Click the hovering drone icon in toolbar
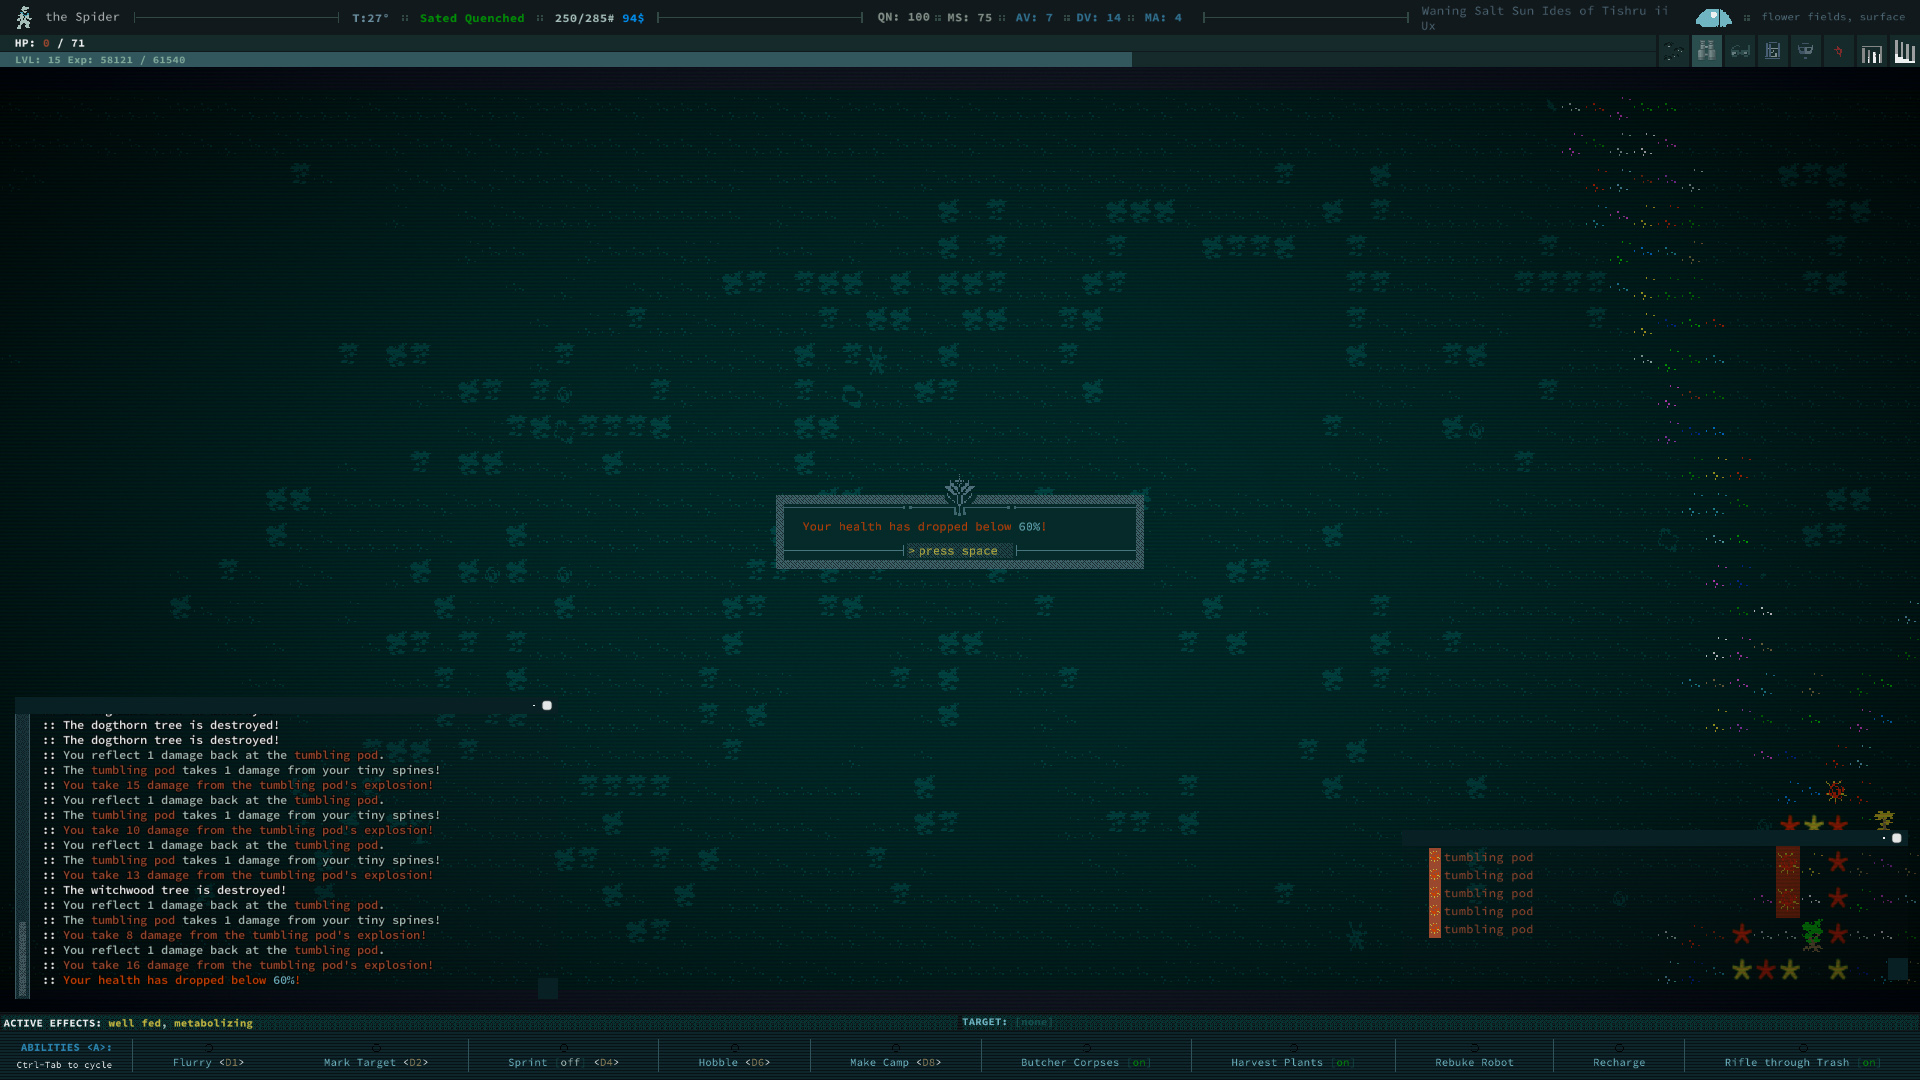The width and height of the screenshot is (1920, 1080). coord(1806,51)
